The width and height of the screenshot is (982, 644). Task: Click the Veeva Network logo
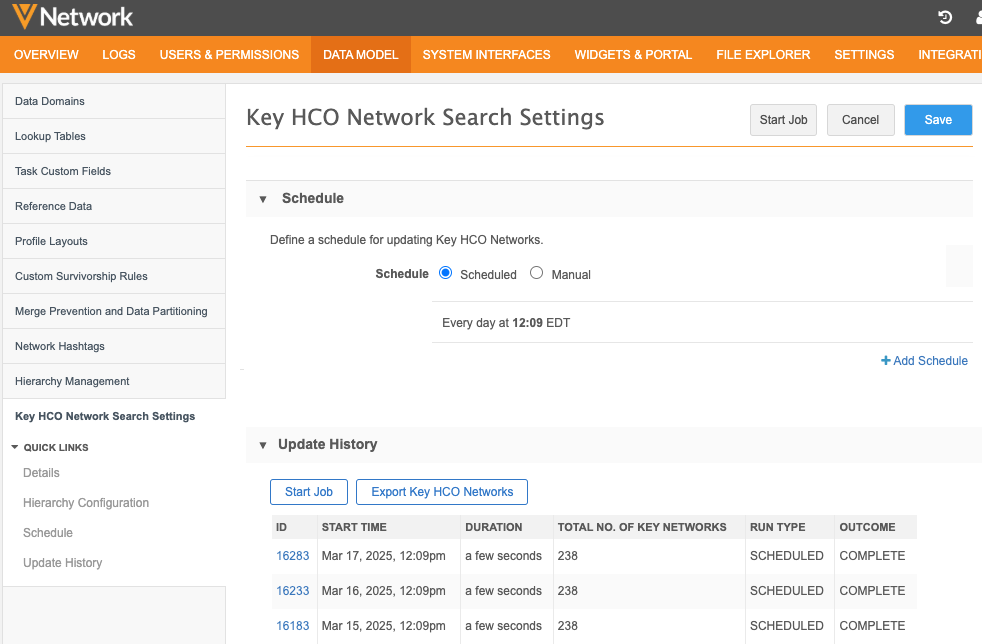coord(72,17)
